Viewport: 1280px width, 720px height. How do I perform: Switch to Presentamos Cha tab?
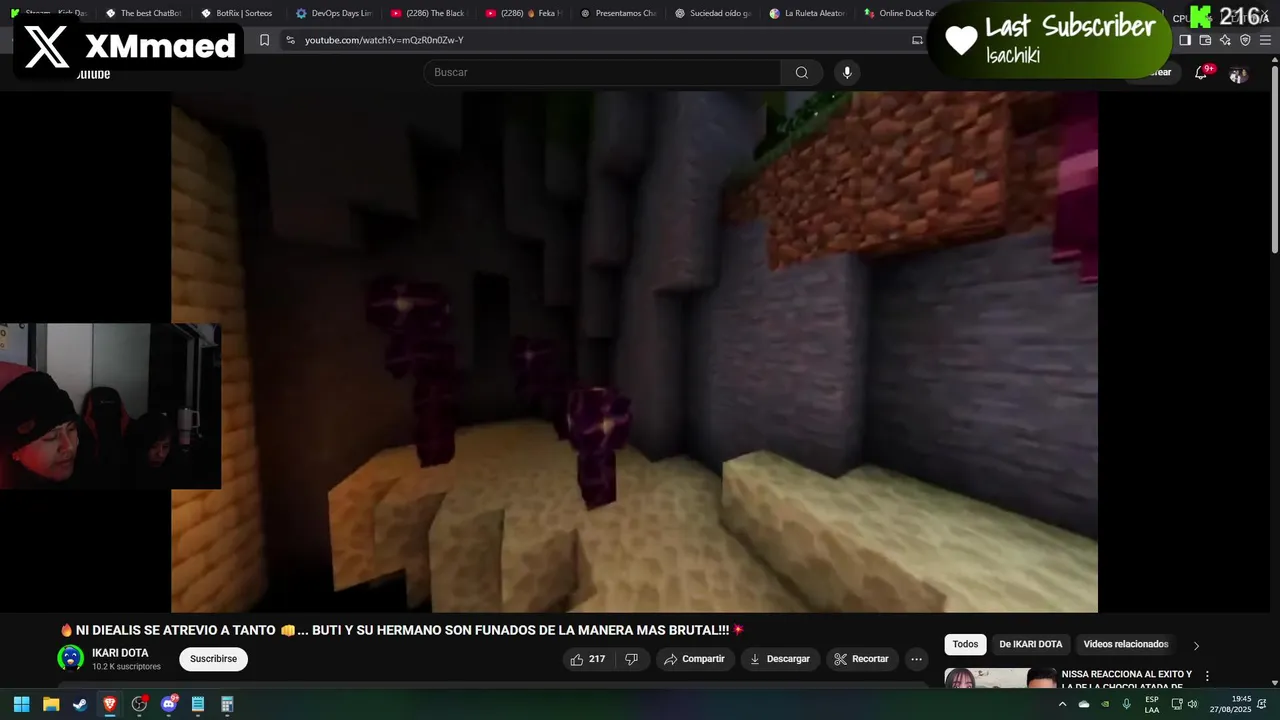(618, 13)
